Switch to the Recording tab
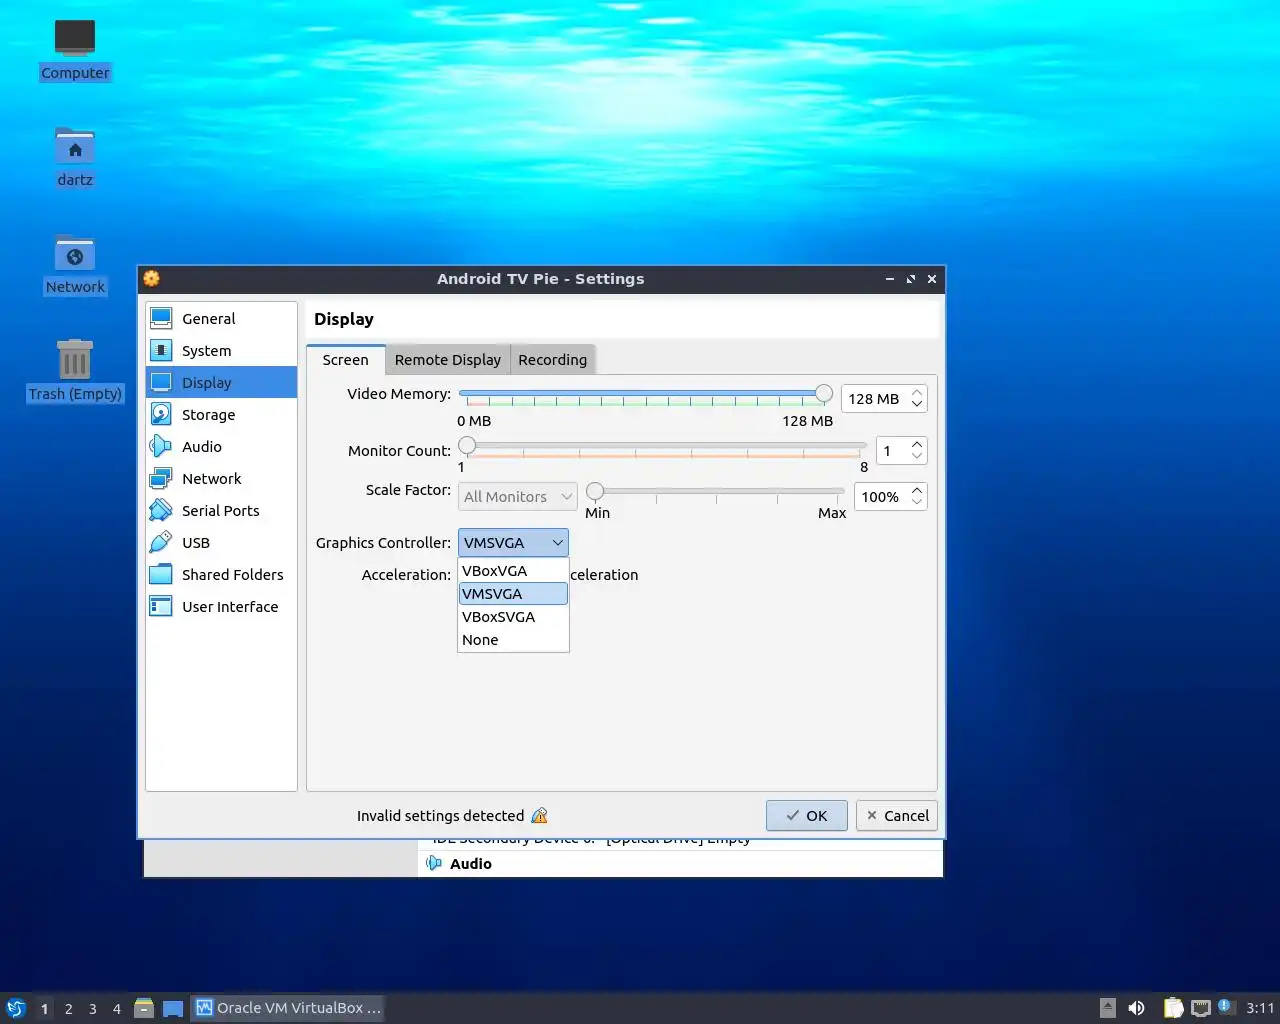 553,360
